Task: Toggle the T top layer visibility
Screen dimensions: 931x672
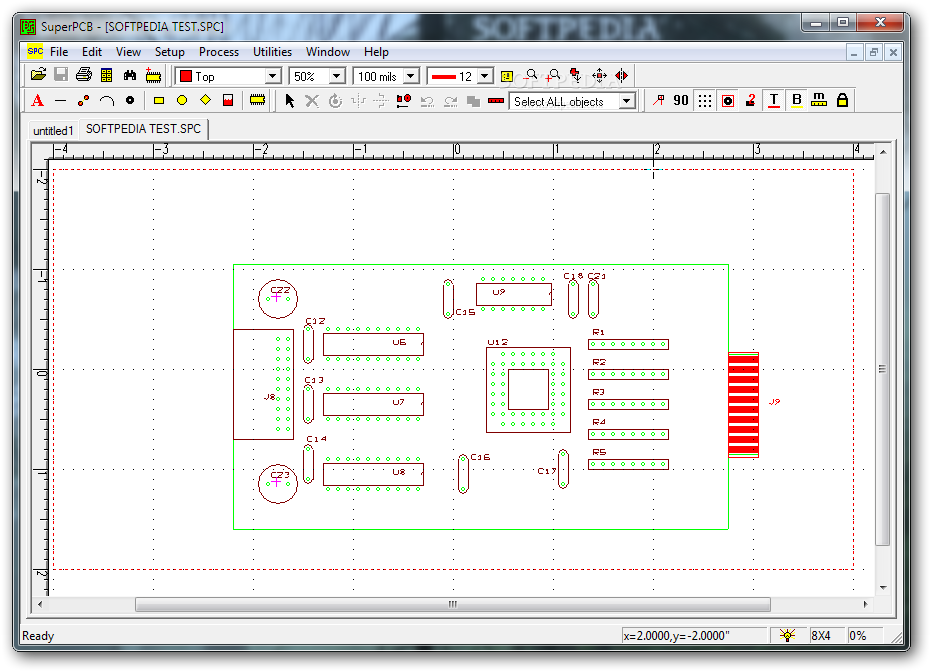Action: click(774, 100)
